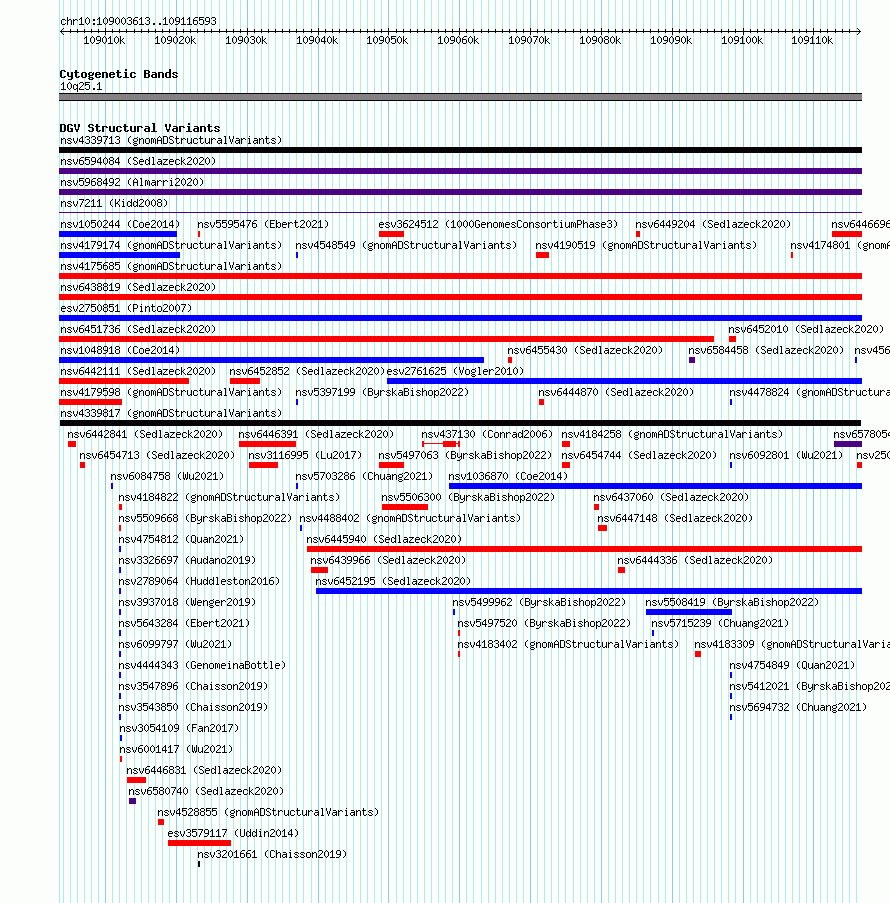The width and height of the screenshot is (890, 903).
Task: Click the 109010k ruler tick label
Action: pos(104,40)
